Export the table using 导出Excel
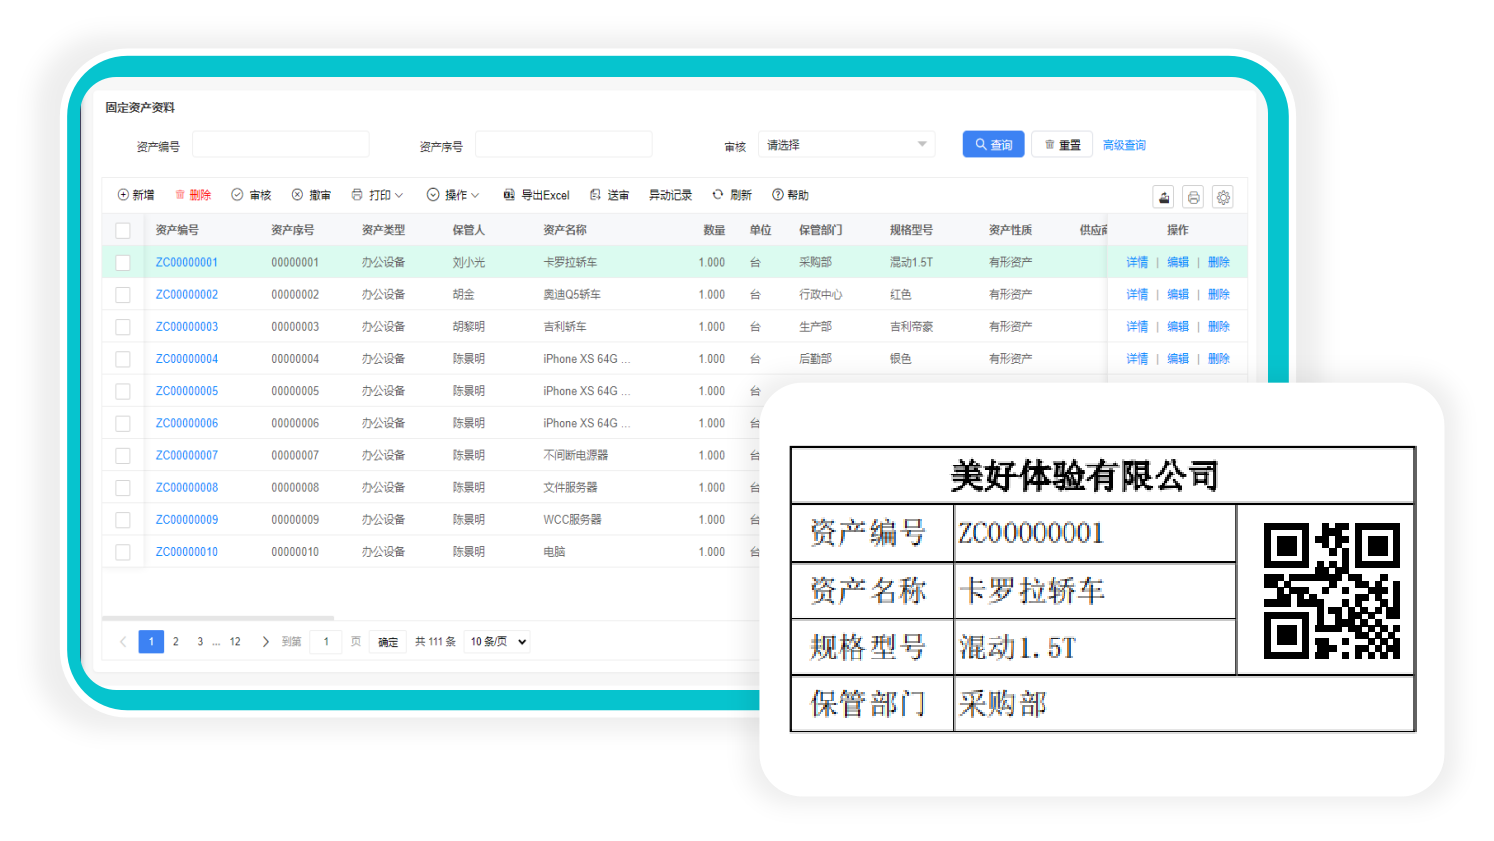Screen dimensions: 1494x841 [x=536, y=195]
